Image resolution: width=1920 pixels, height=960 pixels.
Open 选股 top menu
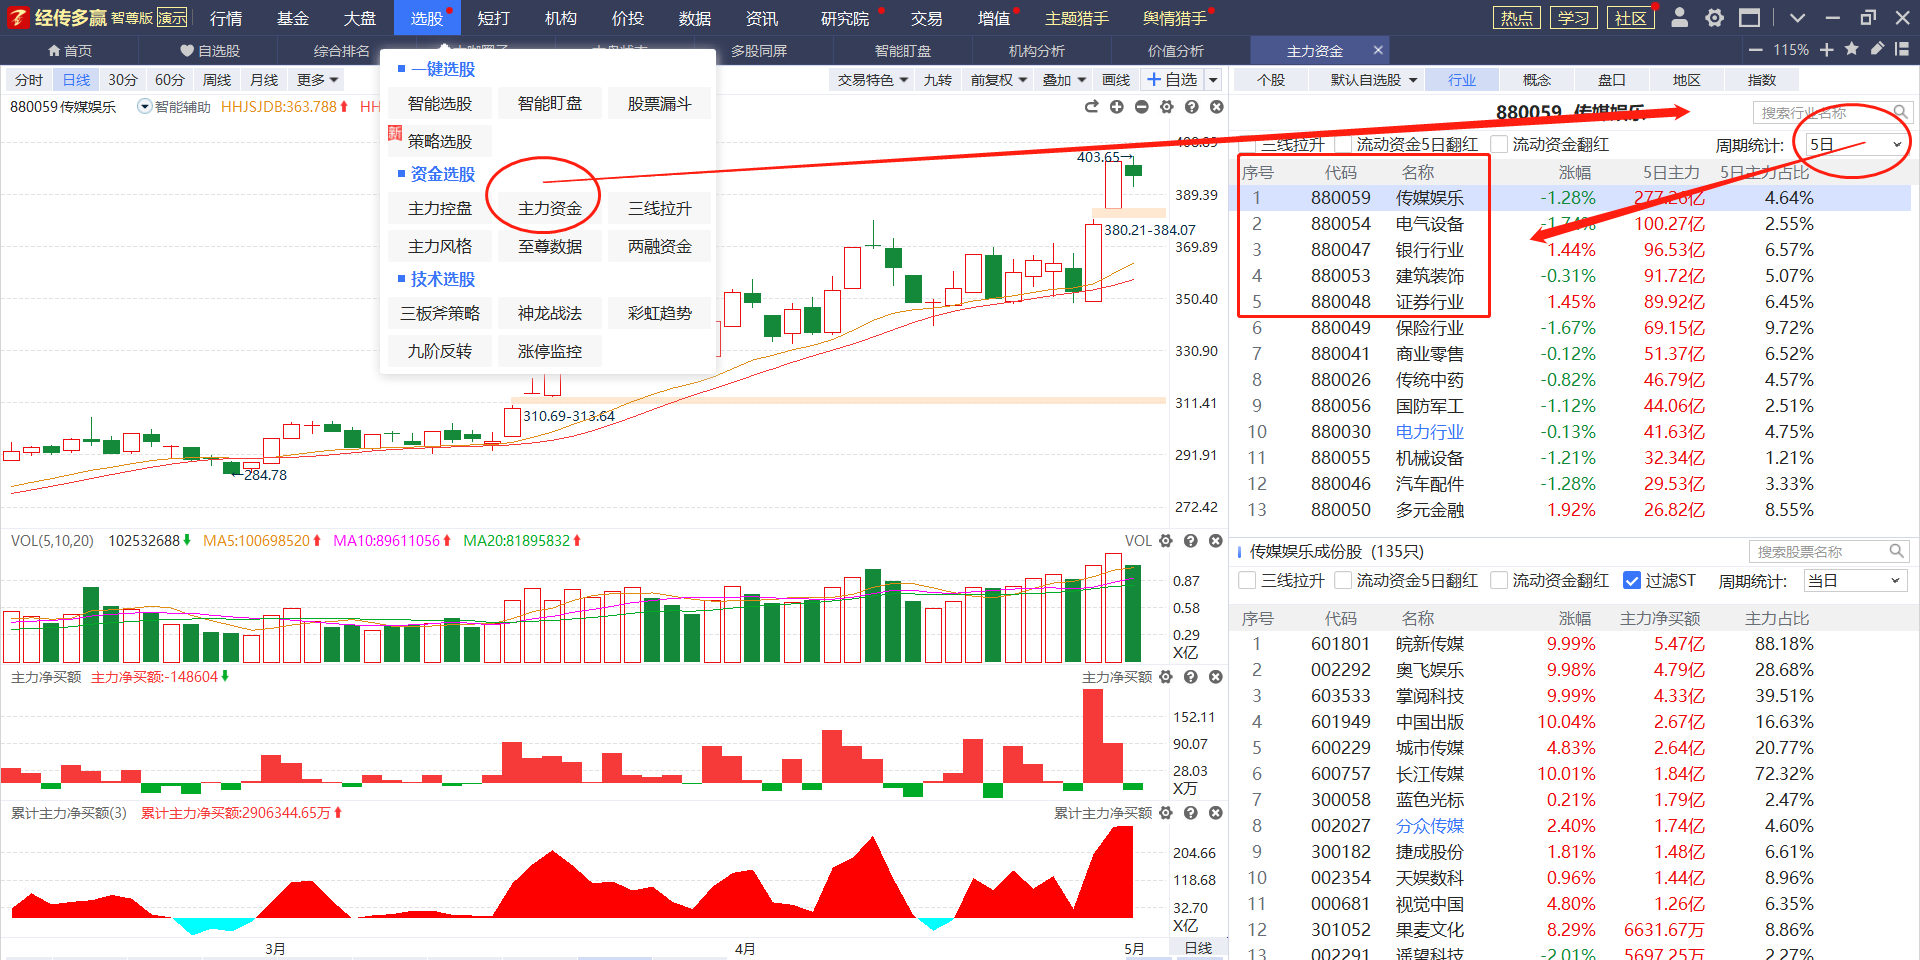point(427,18)
